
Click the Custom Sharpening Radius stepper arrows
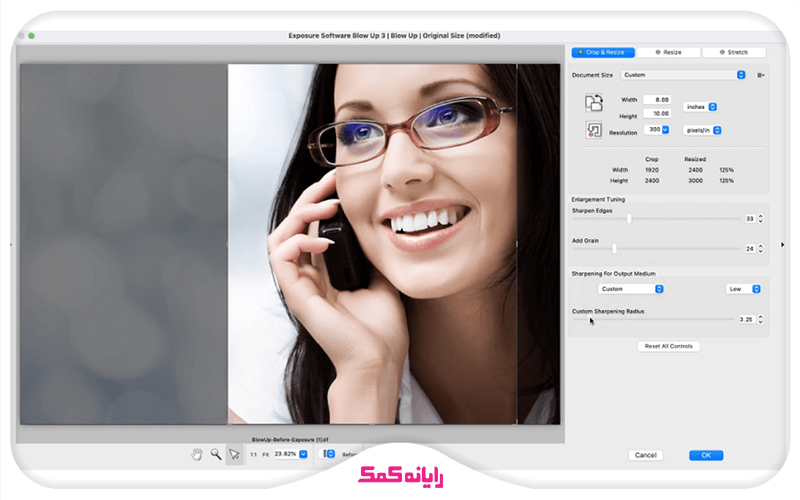(x=760, y=319)
